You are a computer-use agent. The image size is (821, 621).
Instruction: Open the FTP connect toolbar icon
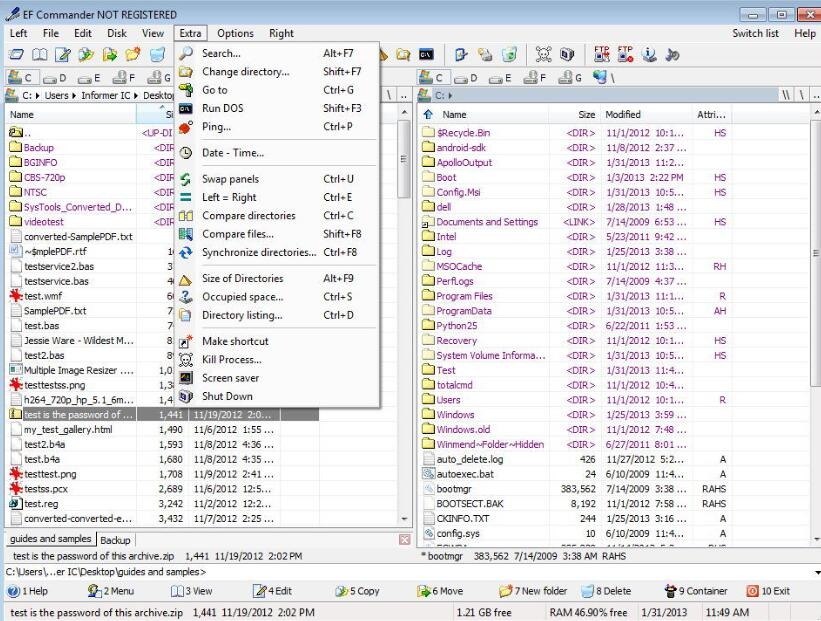click(x=601, y=54)
